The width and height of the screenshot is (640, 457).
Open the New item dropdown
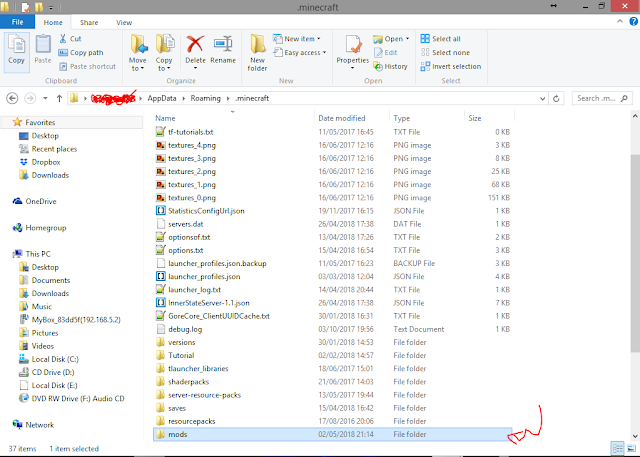coord(296,39)
